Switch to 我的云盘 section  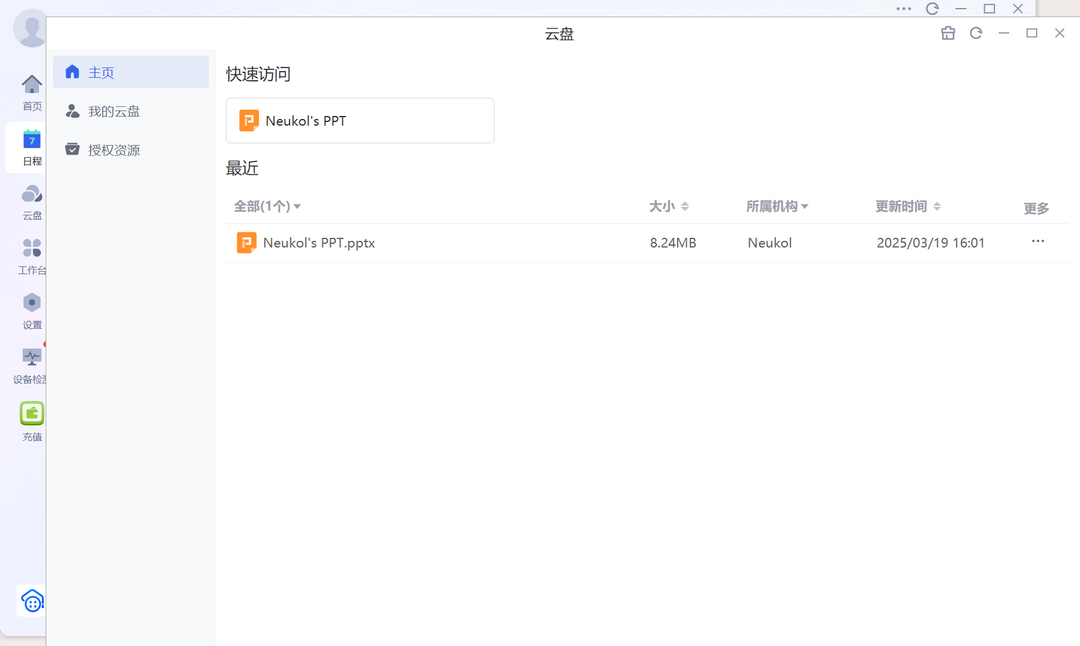(x=115, y=111)
